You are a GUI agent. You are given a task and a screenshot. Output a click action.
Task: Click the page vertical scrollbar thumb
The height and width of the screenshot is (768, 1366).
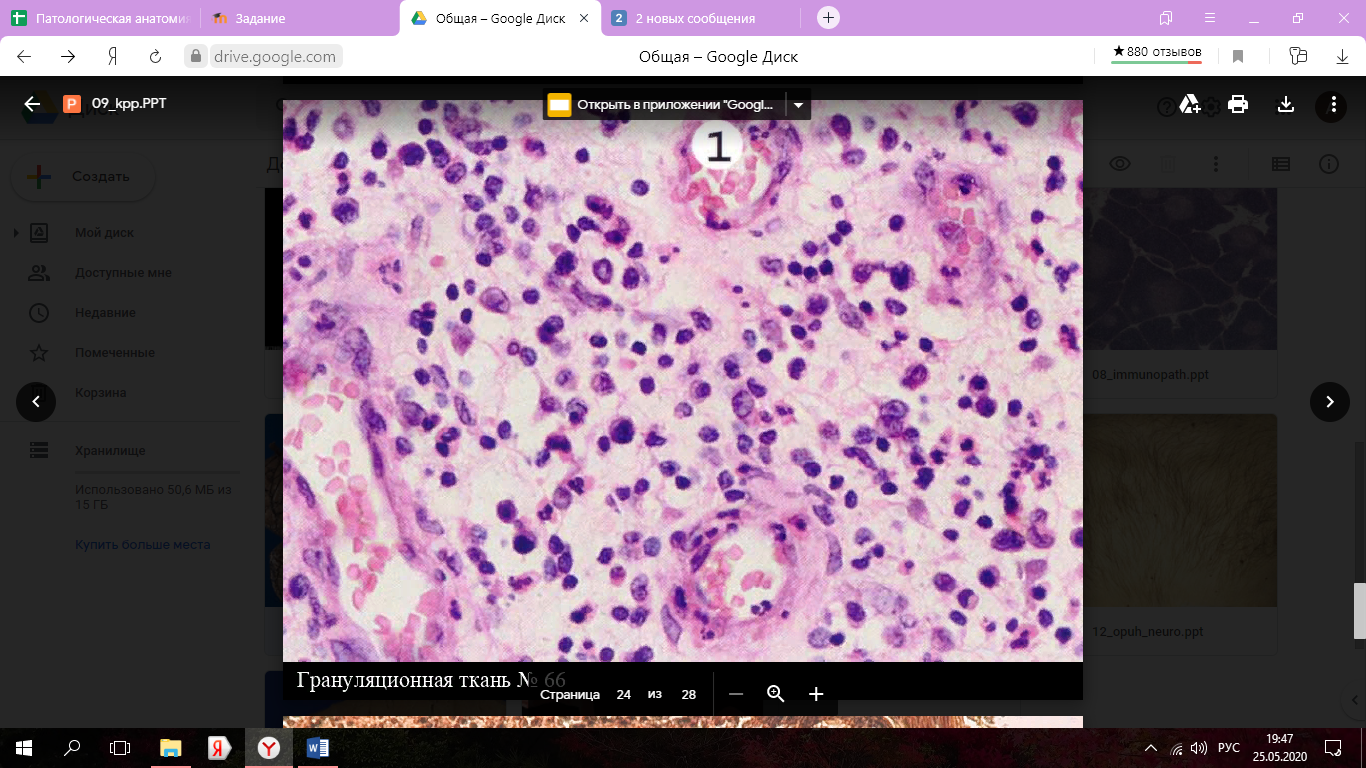(x=1359, y=610)
